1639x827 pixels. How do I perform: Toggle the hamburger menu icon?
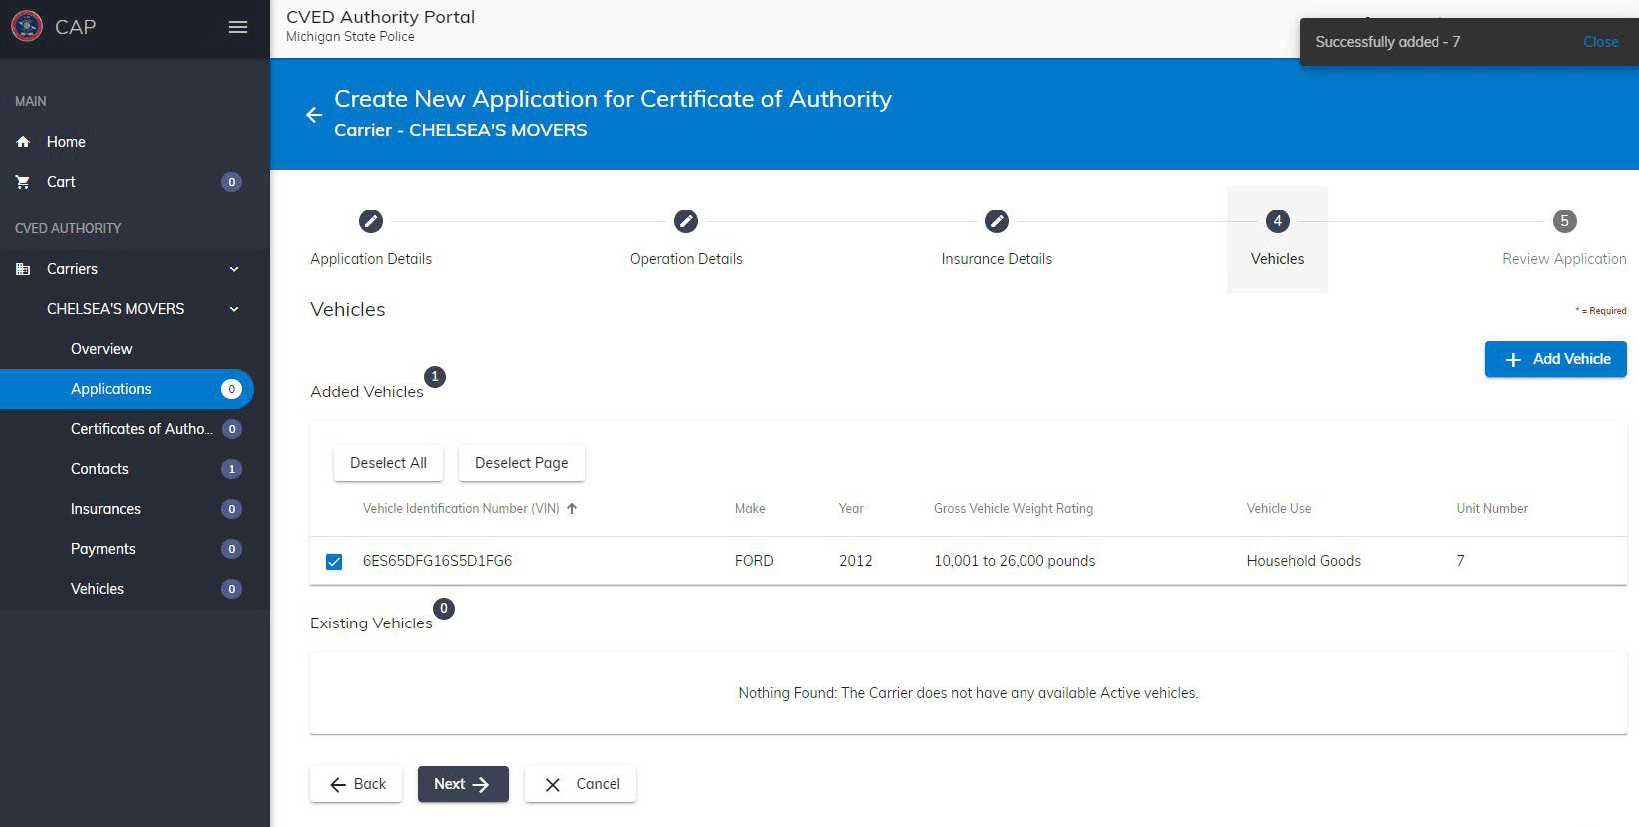238,27
